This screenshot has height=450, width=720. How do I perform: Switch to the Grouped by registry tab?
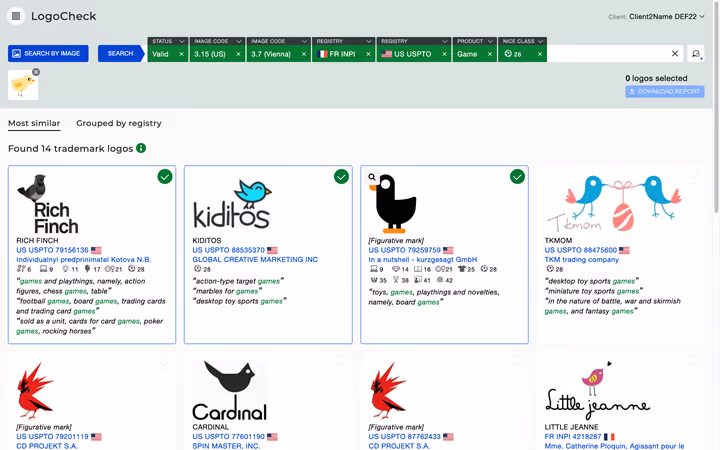click(119, 123)
